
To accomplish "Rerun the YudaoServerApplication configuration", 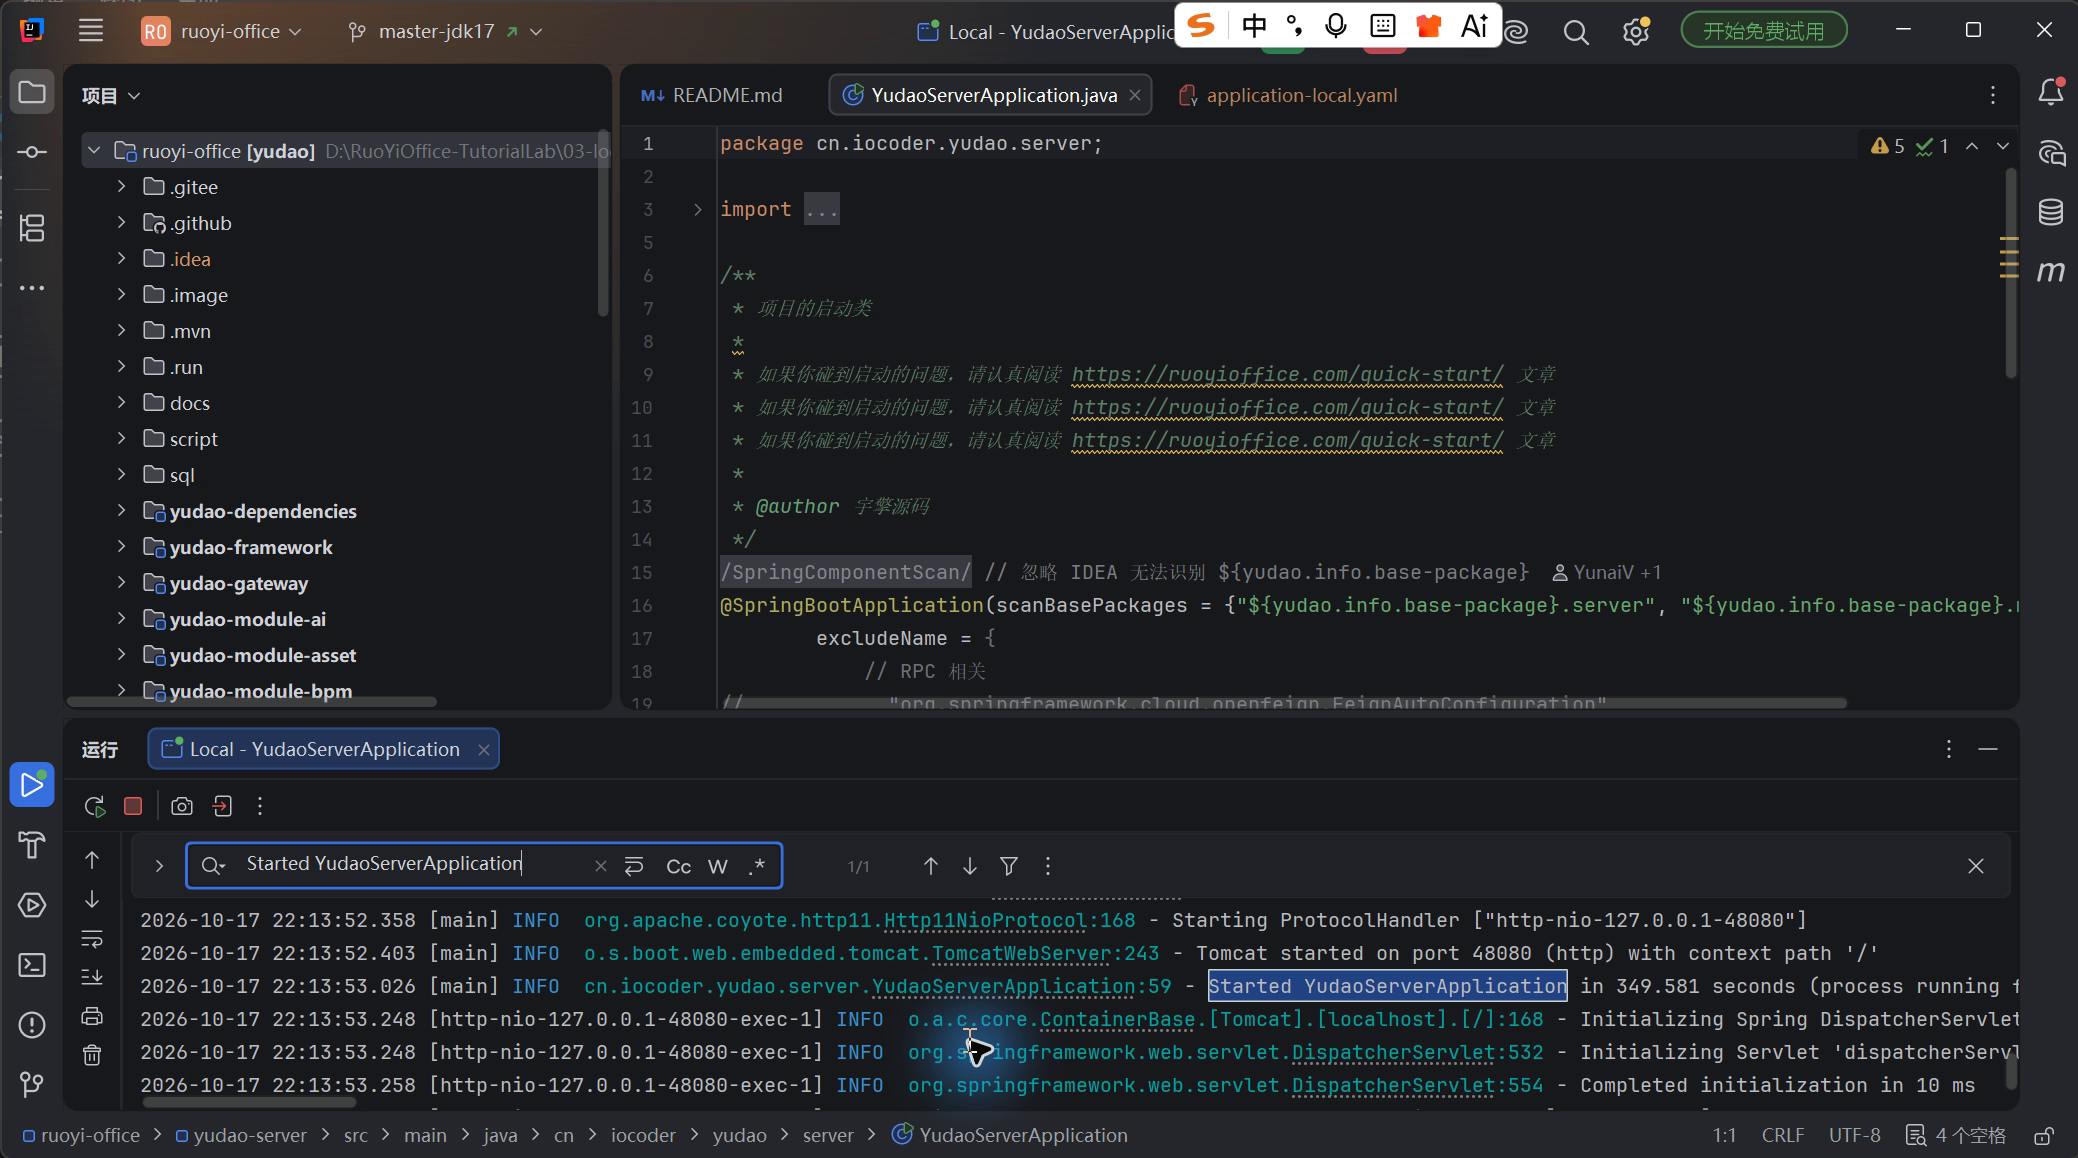I will (x=95, y=806).
